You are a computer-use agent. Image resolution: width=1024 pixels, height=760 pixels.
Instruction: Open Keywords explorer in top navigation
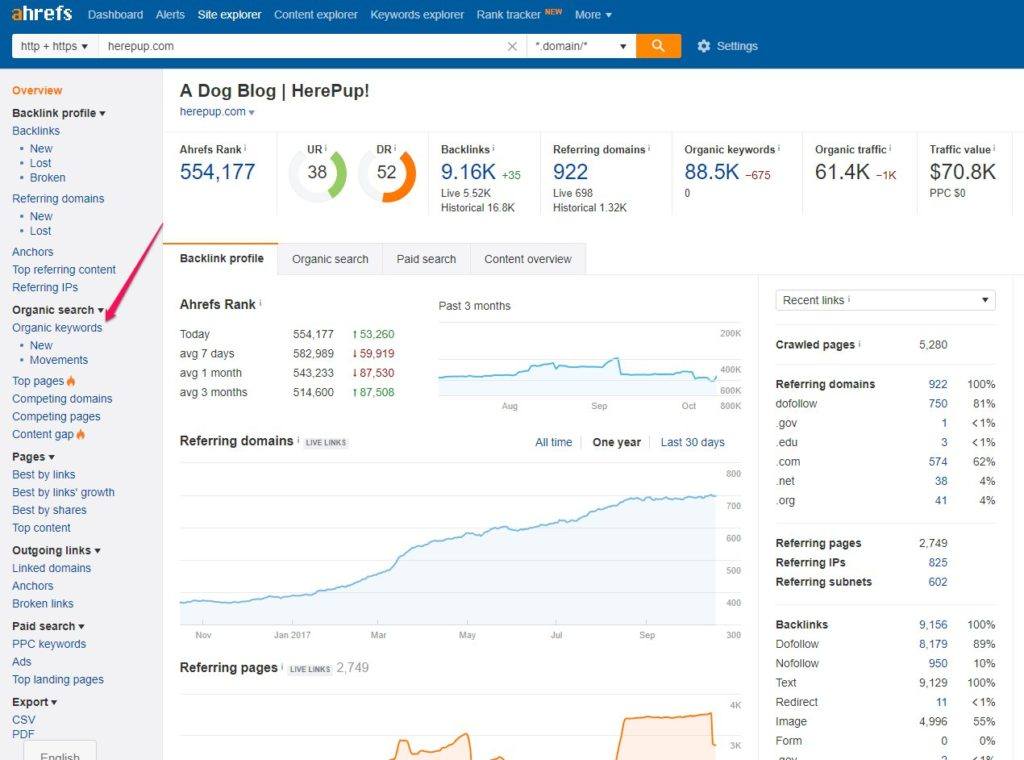coord(417,14)
